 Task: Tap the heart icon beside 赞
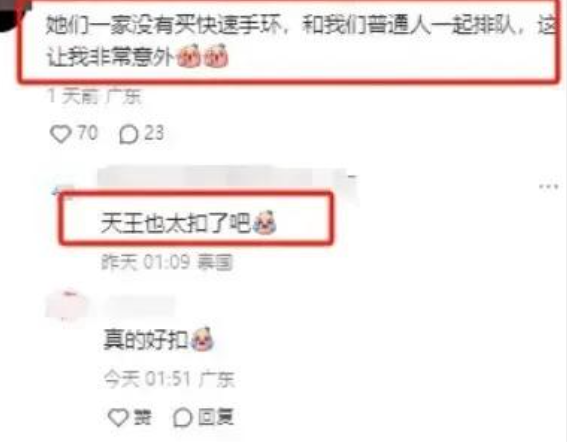click(x=118, y=417)
